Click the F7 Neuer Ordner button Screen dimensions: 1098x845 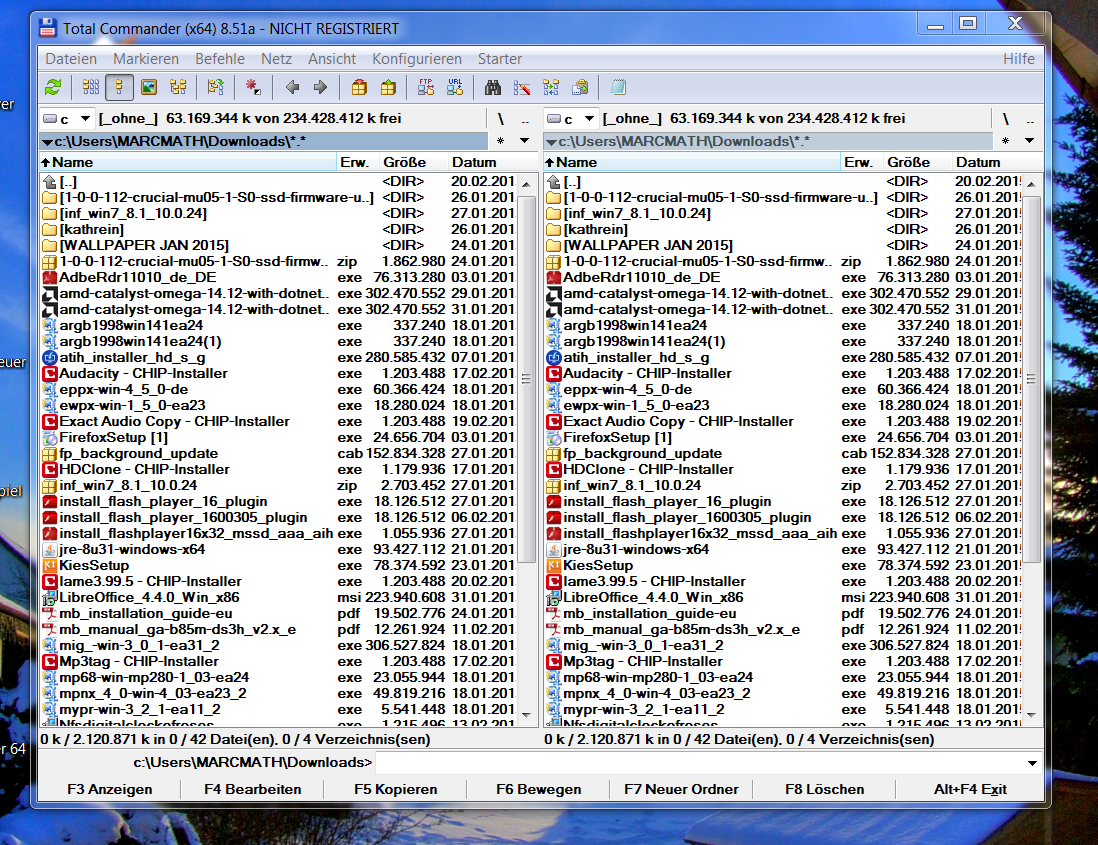tap(681, 789)
